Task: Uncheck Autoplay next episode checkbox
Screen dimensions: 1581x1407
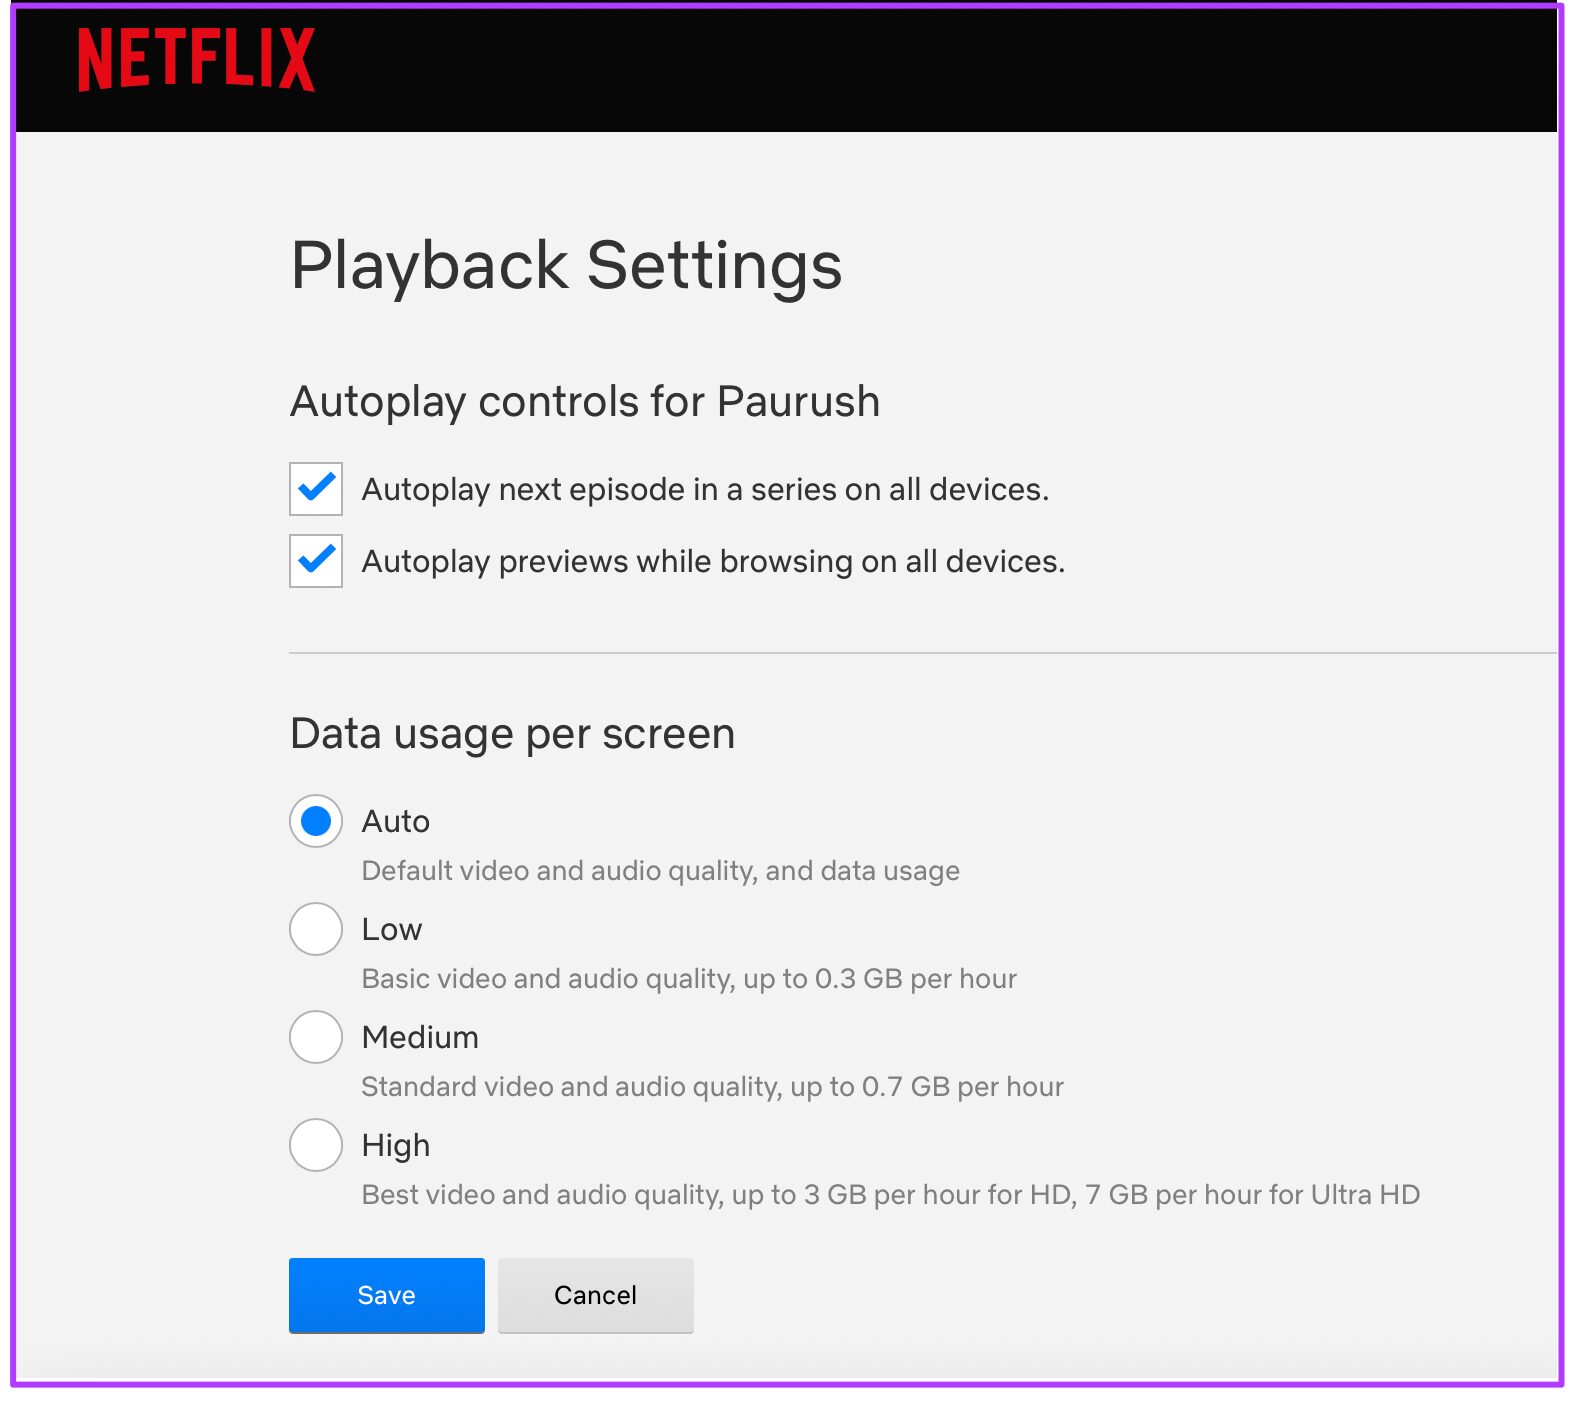Action: [x=316, y=489]
